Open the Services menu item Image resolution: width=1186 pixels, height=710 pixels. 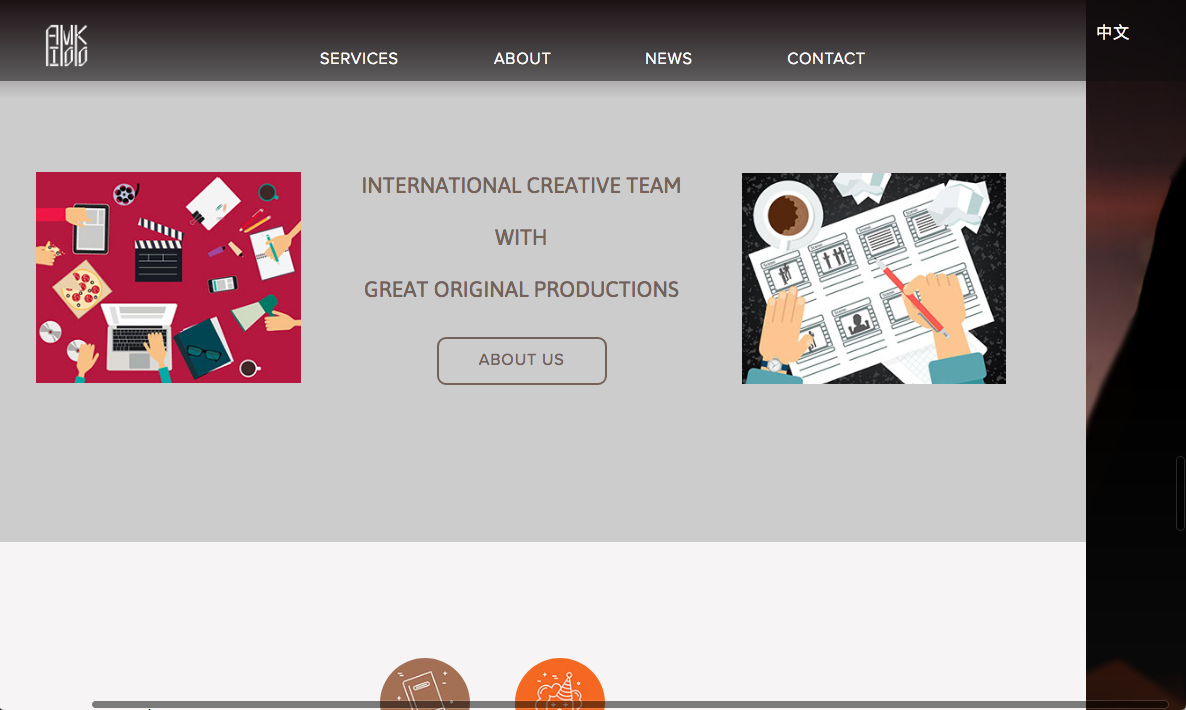pyautogui.click(x=359, y=58)
